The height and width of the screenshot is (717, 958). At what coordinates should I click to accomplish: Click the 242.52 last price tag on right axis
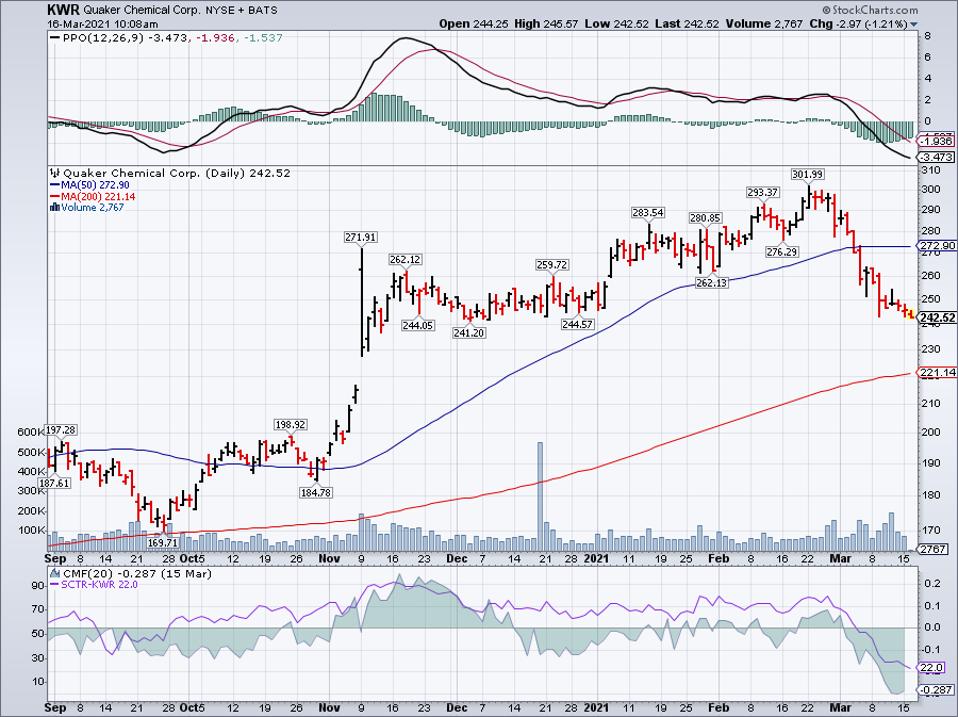tap(936, 318)
